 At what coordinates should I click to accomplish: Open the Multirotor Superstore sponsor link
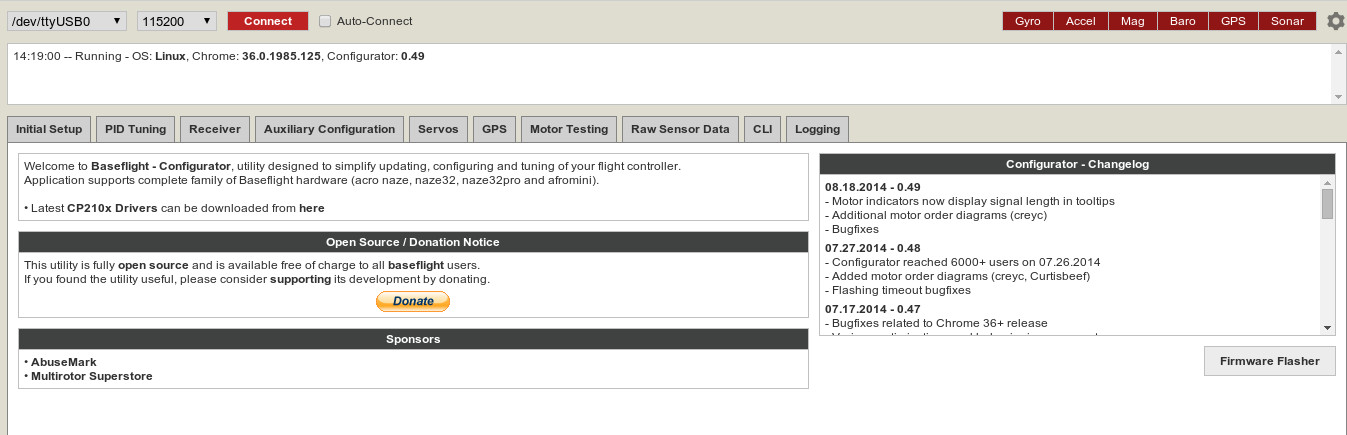click(x=92, y=376)
